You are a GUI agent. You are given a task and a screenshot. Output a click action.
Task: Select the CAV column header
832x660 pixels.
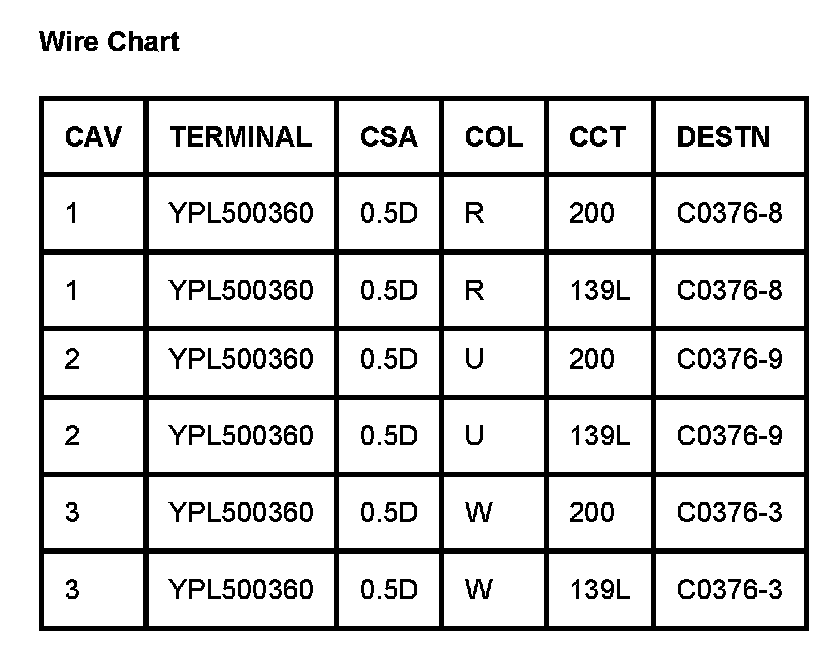click(93, 137)
